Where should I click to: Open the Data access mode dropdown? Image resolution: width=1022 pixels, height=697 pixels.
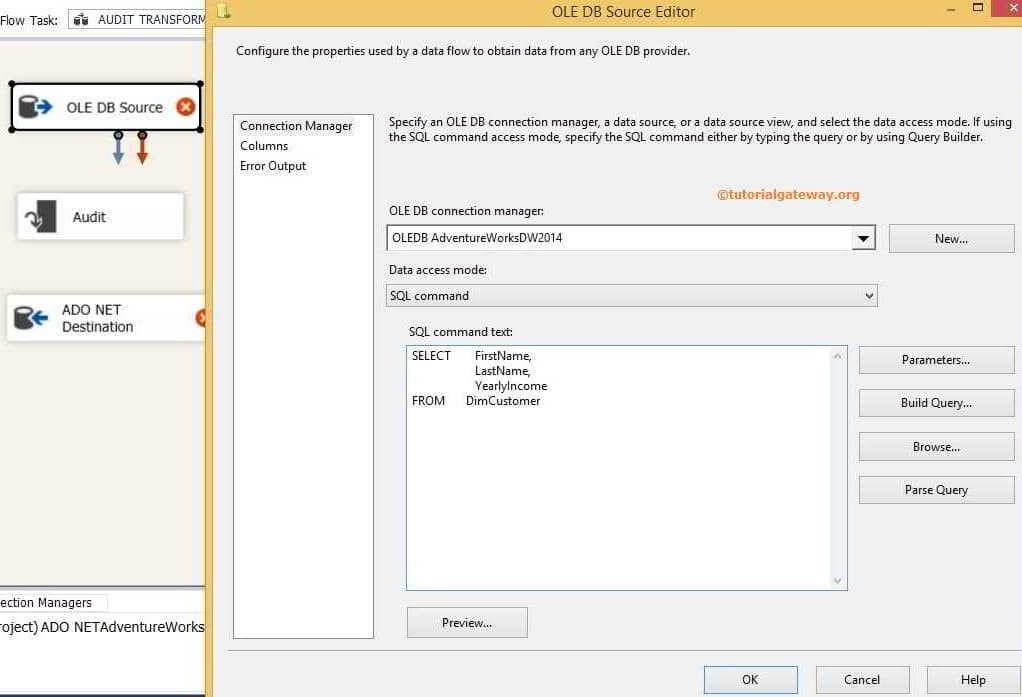[868, 295]
